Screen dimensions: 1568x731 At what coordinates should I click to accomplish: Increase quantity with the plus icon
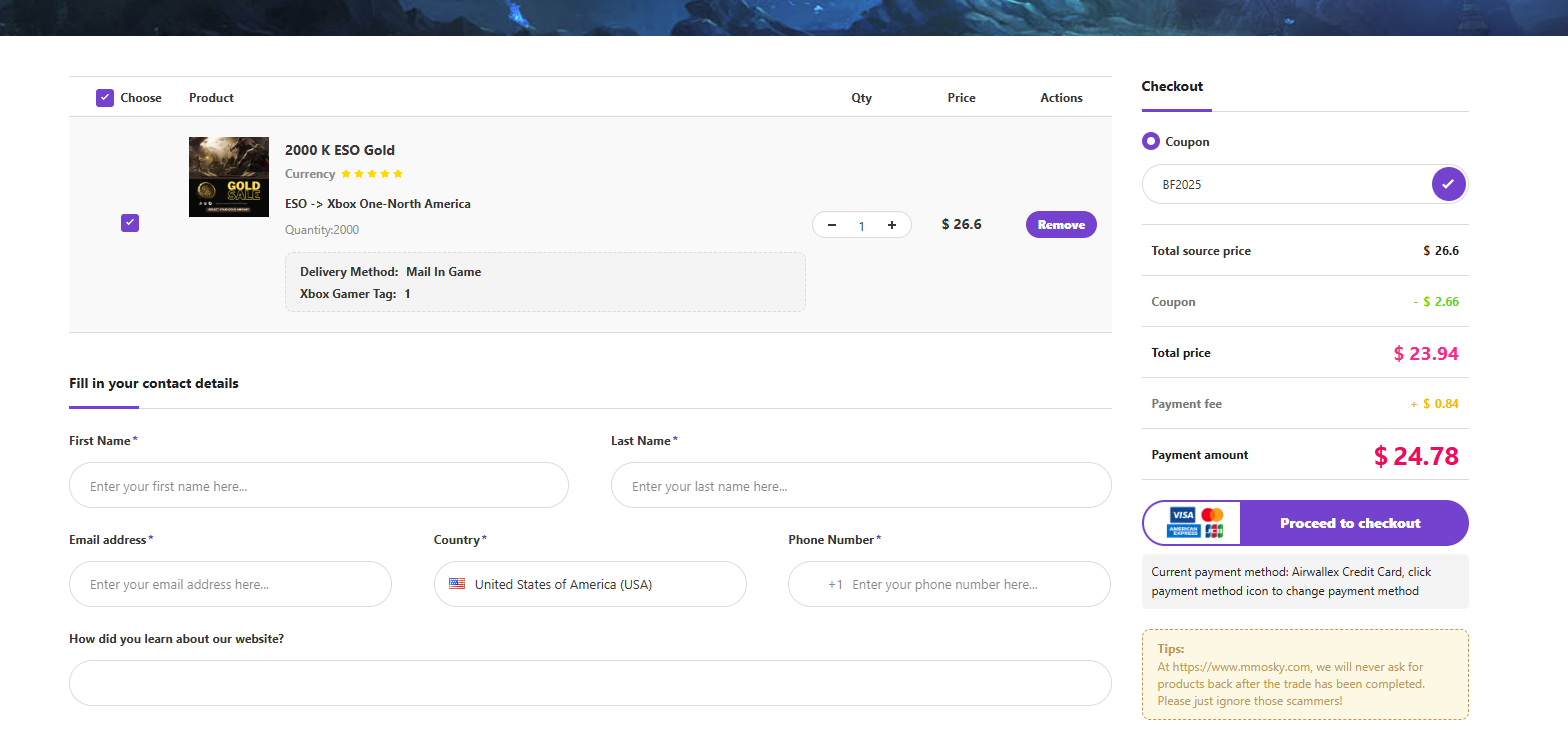(x=891, y=225)
